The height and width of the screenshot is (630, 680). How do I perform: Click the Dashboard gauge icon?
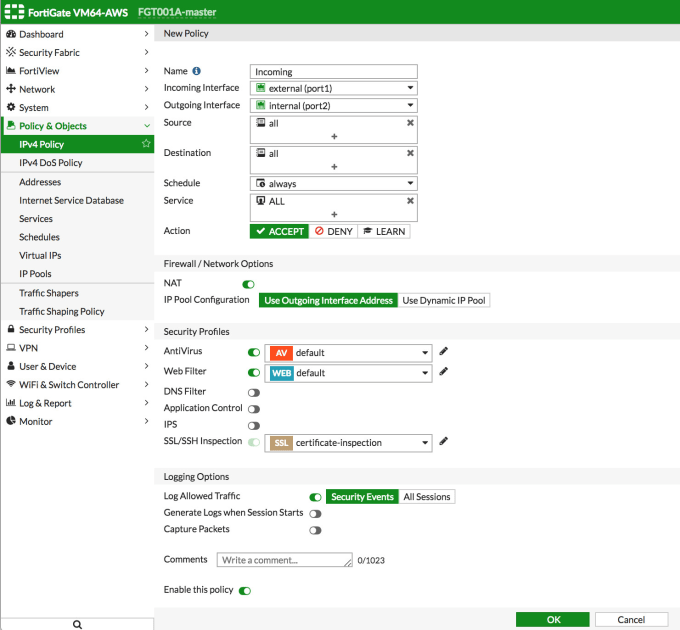point(11,34)
